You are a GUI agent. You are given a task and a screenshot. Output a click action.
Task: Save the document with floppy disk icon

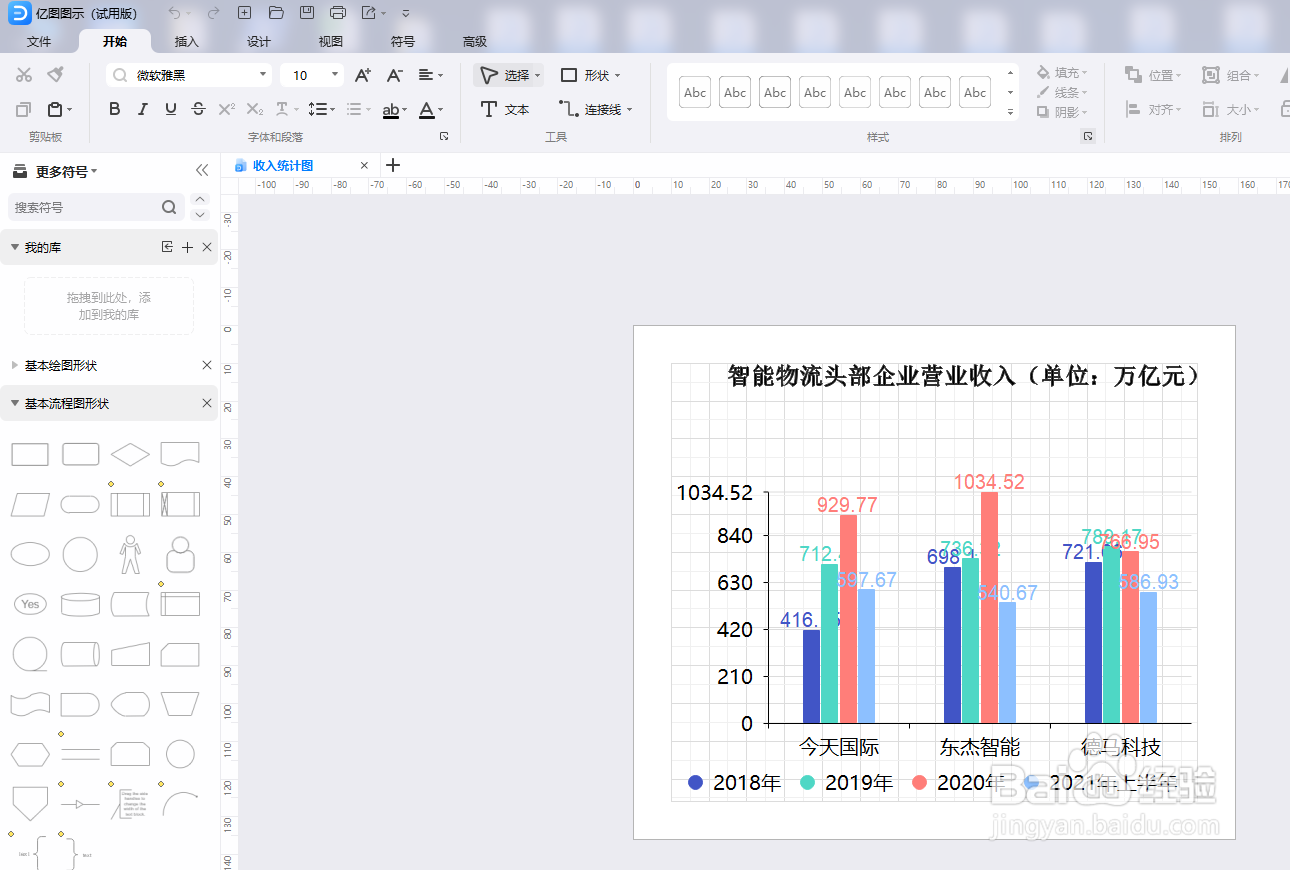coord(307,13)
